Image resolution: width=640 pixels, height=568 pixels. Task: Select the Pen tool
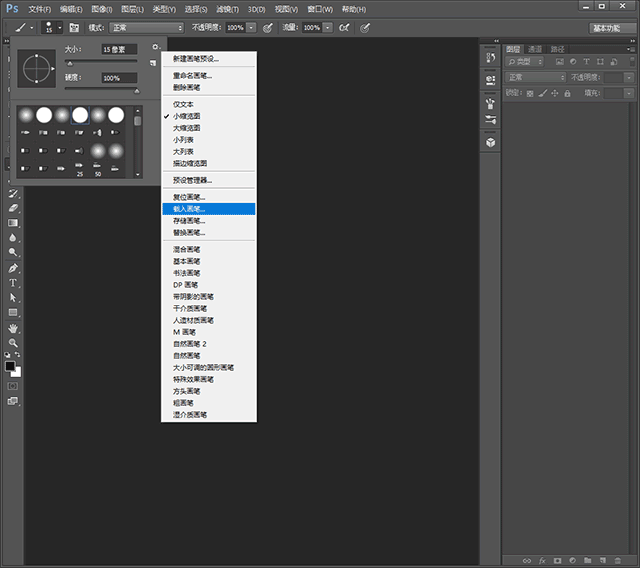point(14,268)
